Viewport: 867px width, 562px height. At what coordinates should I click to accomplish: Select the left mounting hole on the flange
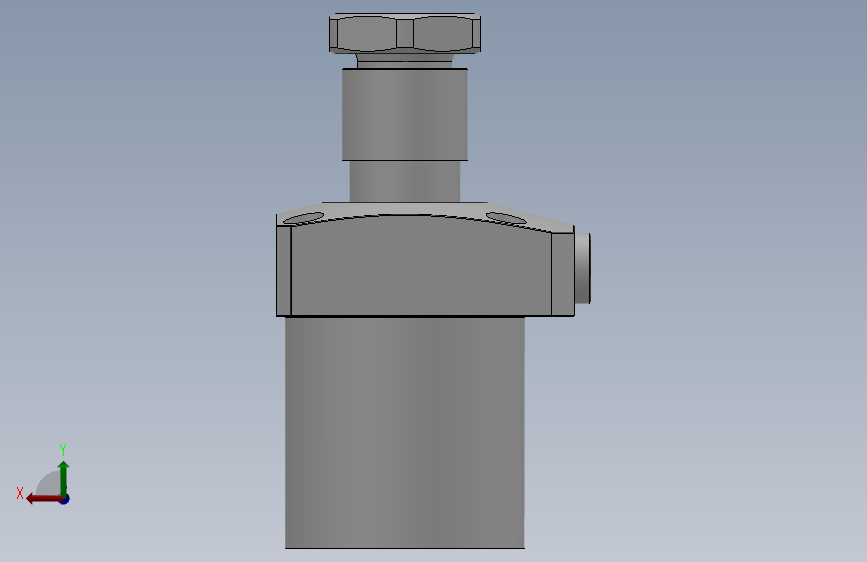tap(304, 218)
